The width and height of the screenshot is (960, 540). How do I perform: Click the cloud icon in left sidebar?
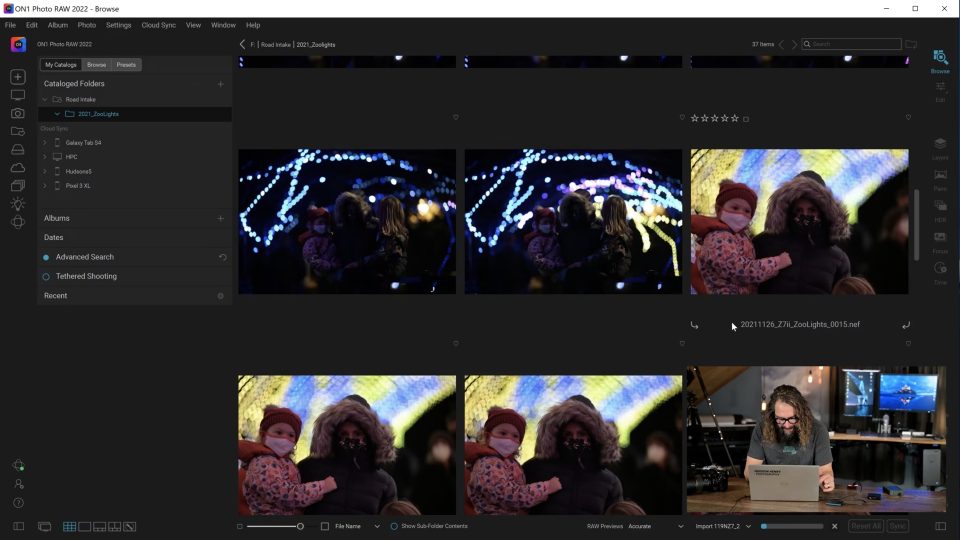pyautogui.click(x=18, y=168)
